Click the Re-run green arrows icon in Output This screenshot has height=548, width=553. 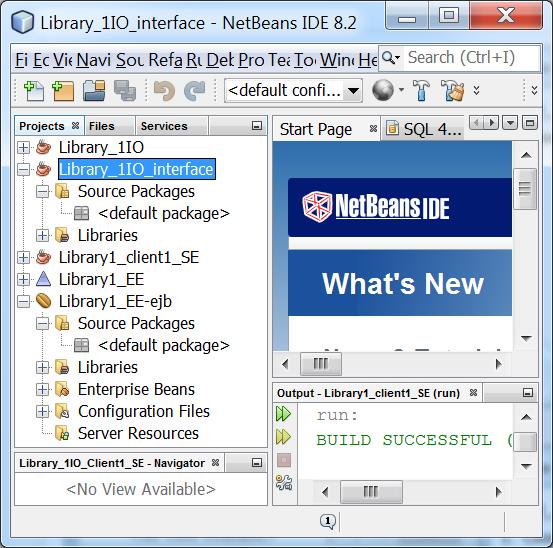284,414
